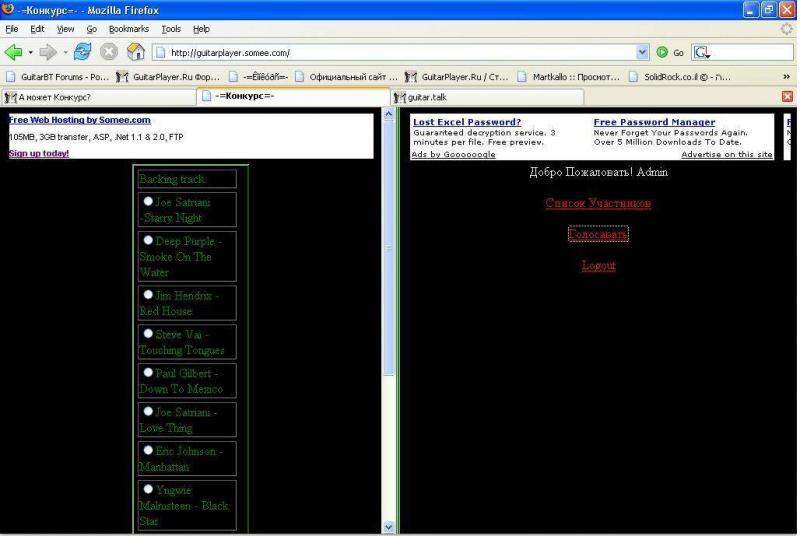This screenshot has width=800, height=536.
Task: Click the Back navigation arrow
Action: click(x=13, y=52)
